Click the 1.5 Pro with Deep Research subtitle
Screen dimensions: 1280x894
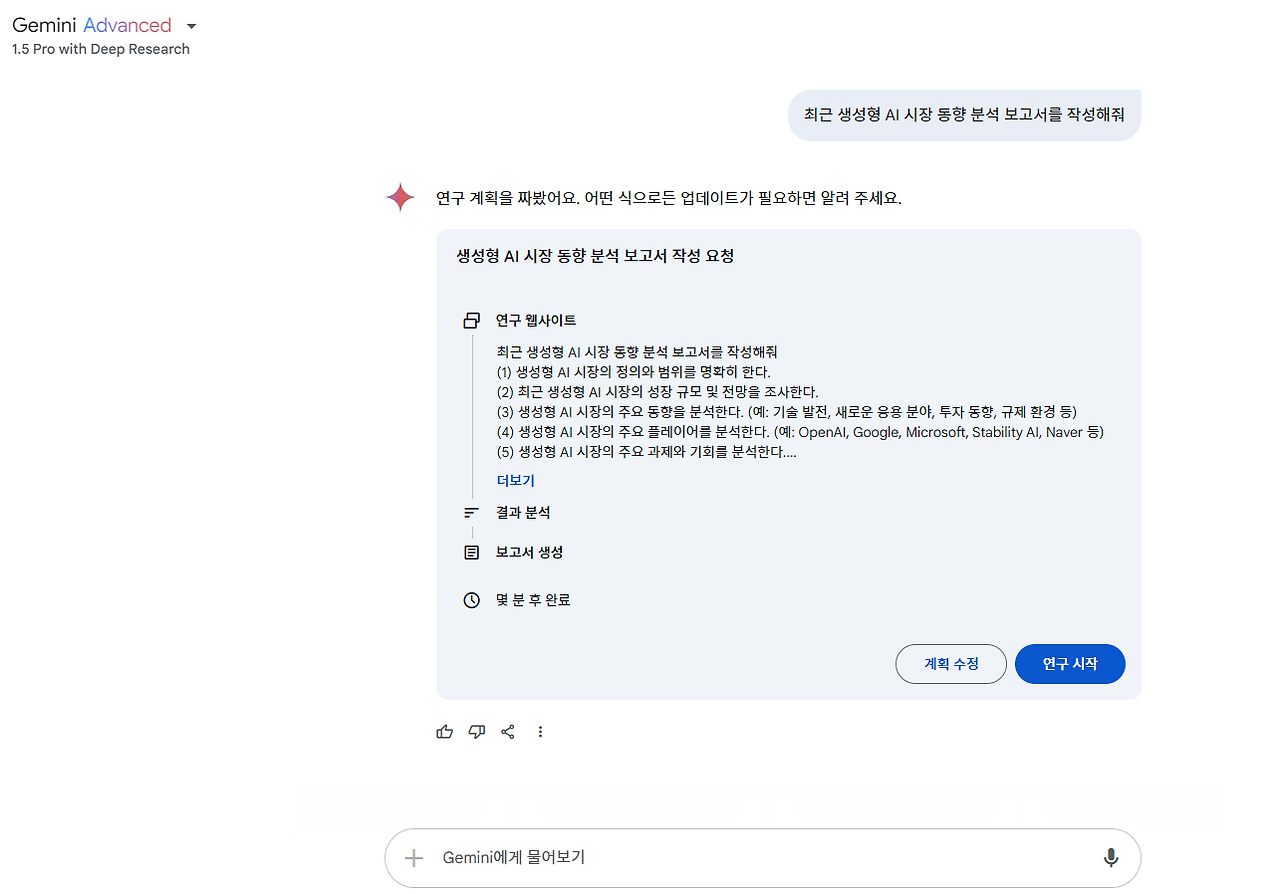(101, 49)
